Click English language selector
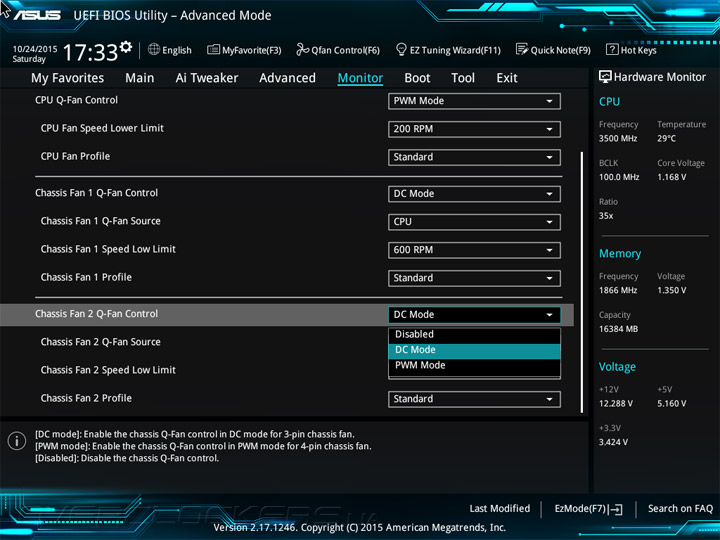Viewport: 720px width, 540px height. tap(177, 50)
